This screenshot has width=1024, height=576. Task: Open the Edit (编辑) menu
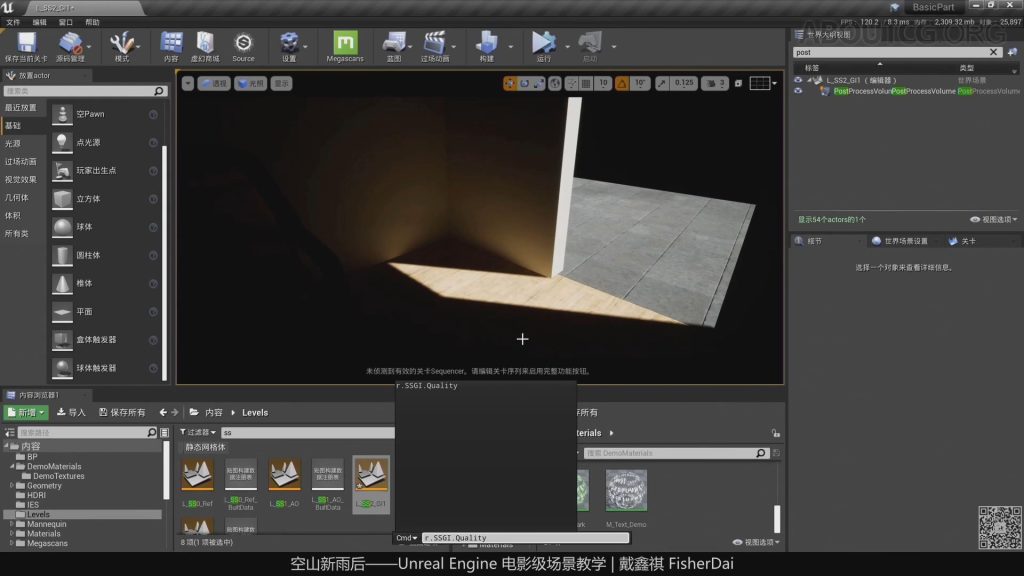click(x=40, y=22)
